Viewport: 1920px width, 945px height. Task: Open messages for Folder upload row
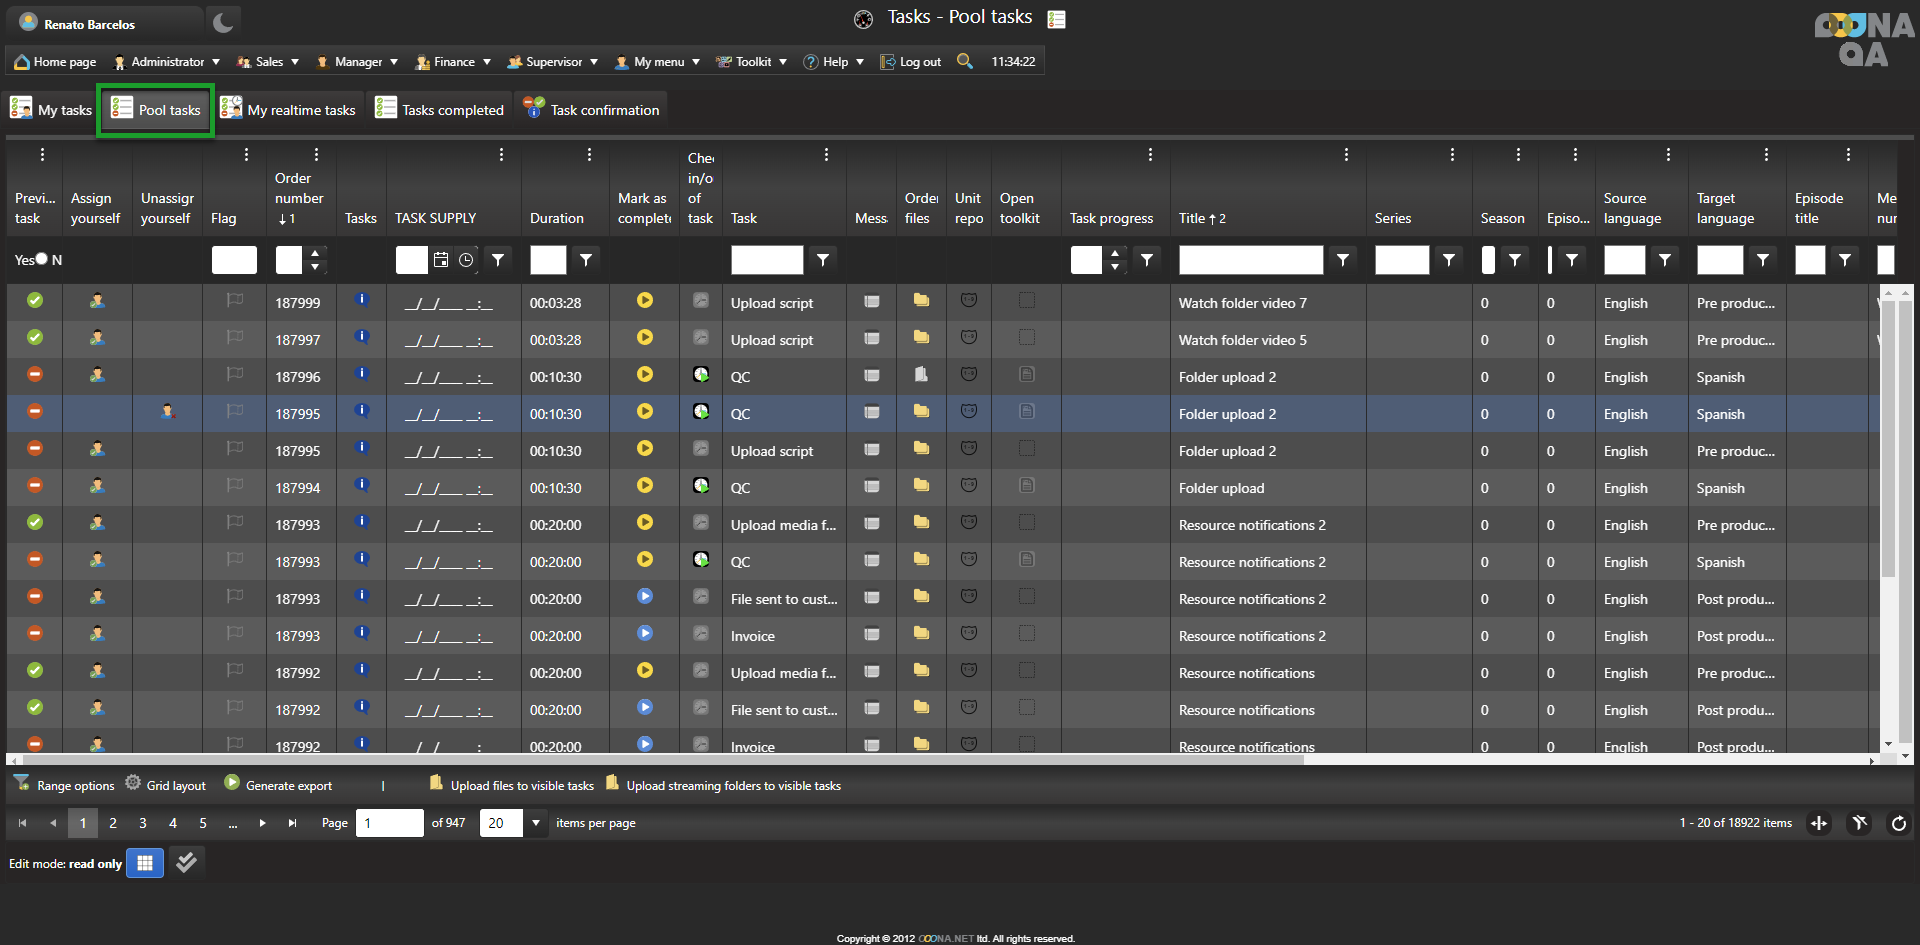click(x=872, y=487)
